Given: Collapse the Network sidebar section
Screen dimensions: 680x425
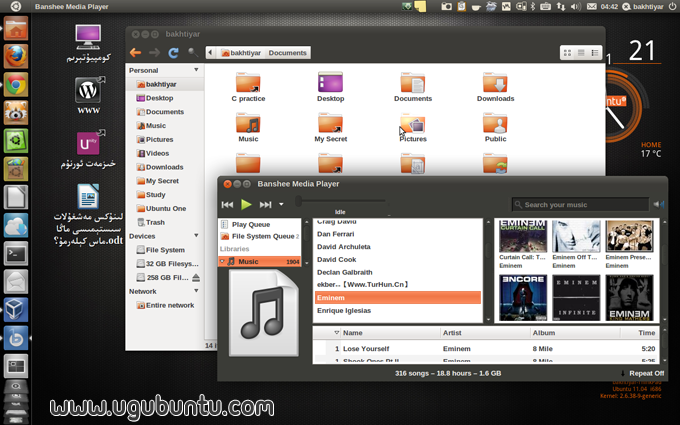Looking at the screenshot, I should 196,291.
